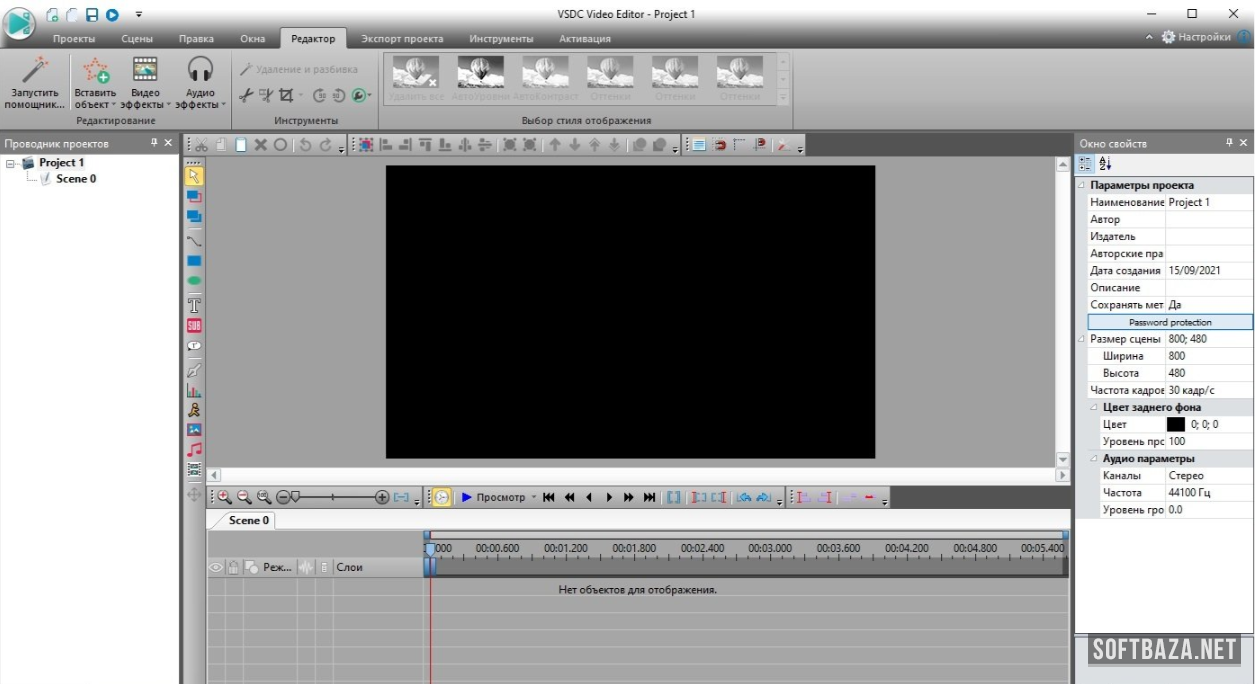The image size is (1255, 684).
Task: Select the blue rectangle shape tool
Action: click(x=194, y=261)
